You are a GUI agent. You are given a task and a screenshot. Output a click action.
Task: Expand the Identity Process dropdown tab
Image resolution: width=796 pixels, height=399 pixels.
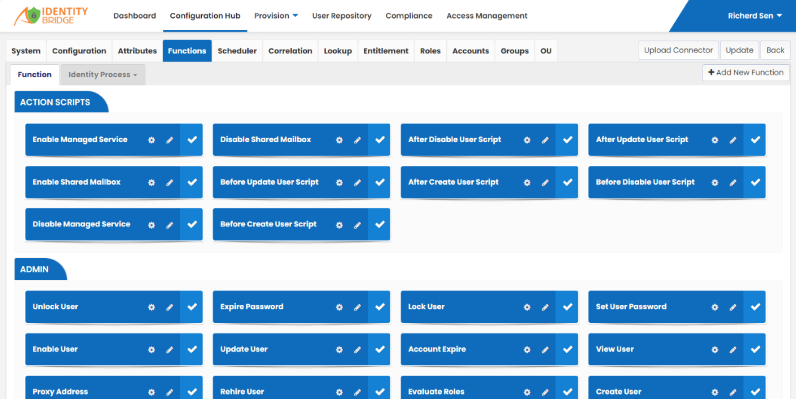coord(103,75)
